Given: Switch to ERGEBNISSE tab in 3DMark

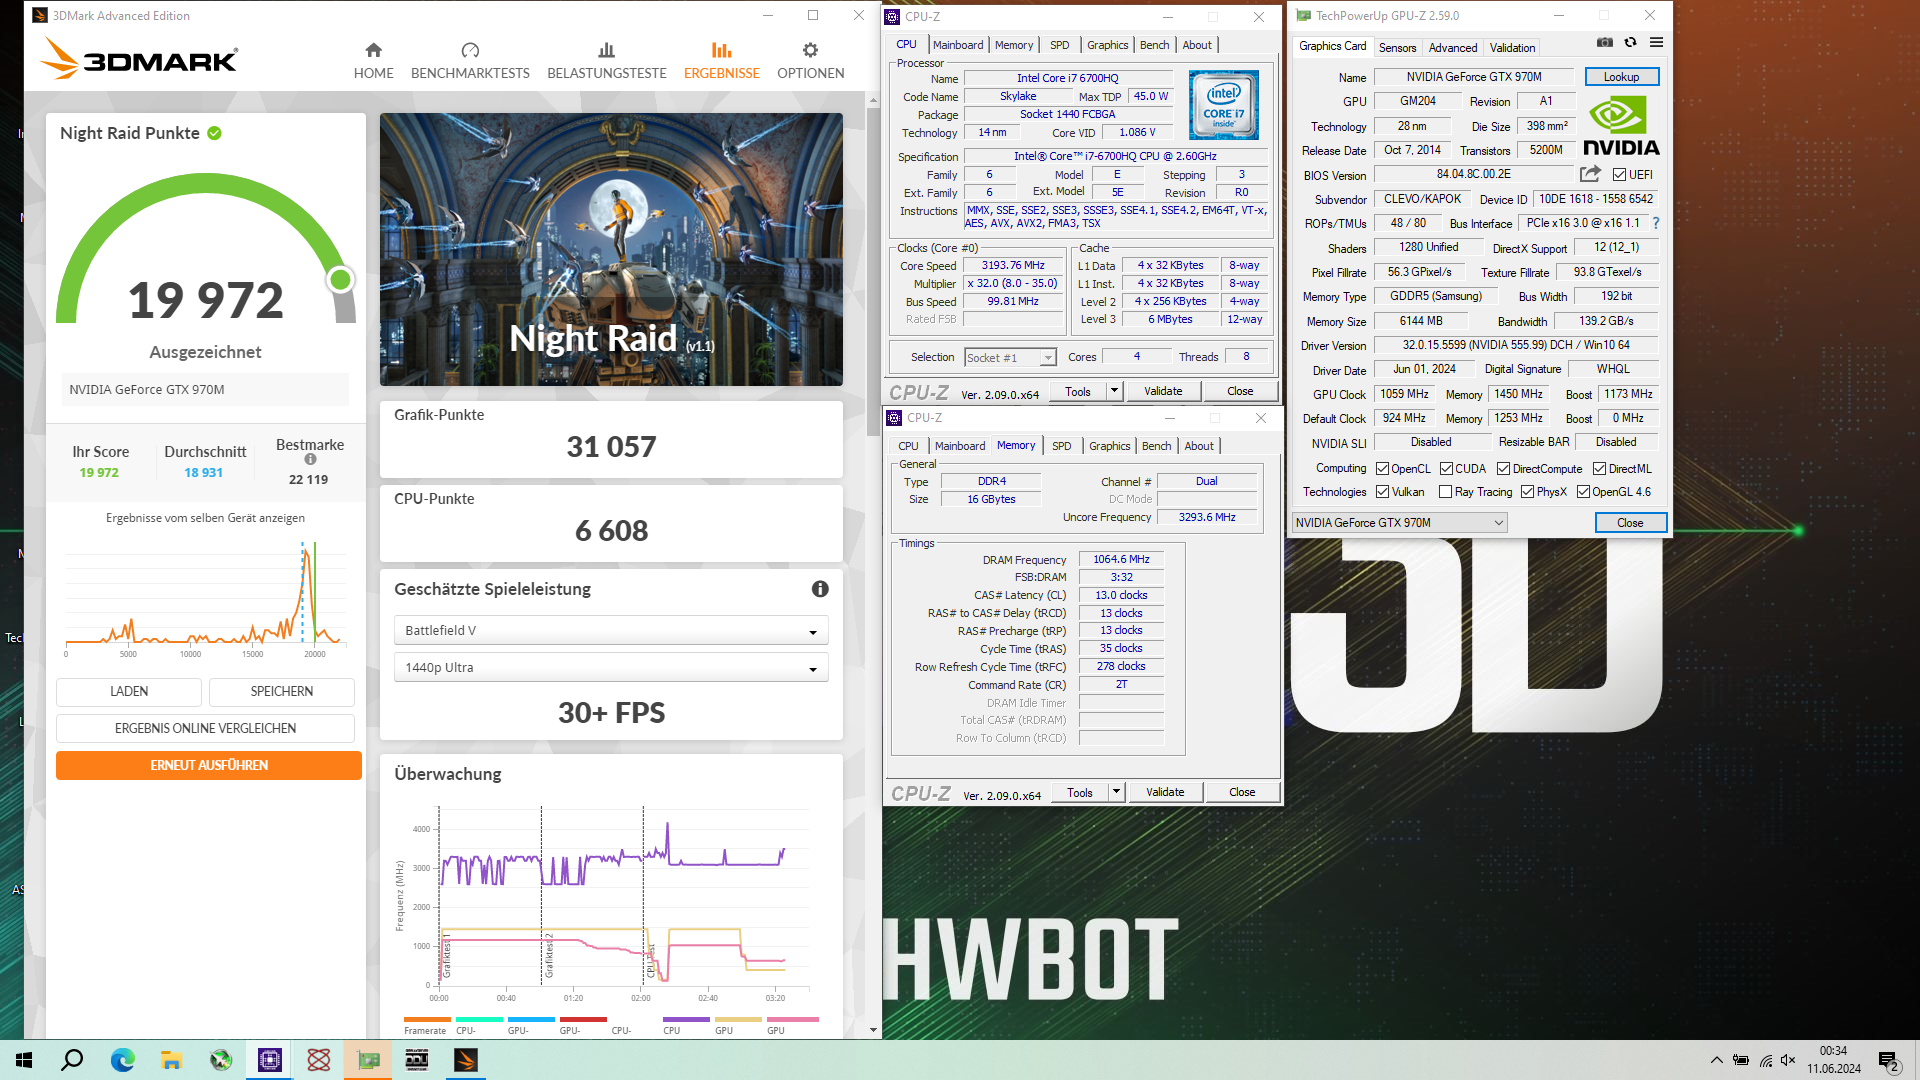Looking at the screenshot, I should [721, 60].
